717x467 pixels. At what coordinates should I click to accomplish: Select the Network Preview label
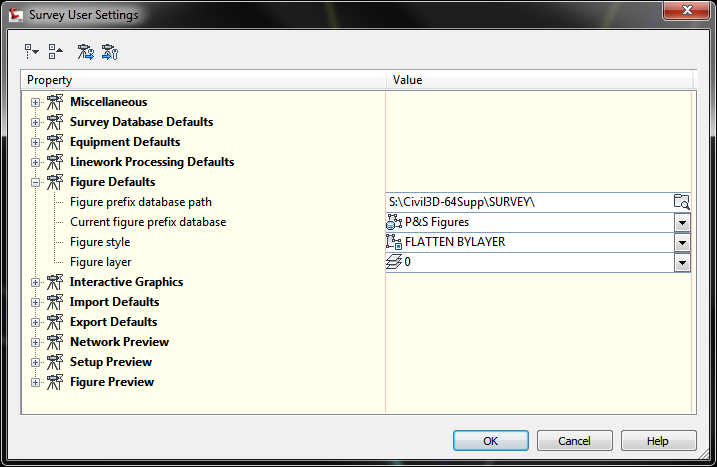pyautogui.click(x=119, y=342)
